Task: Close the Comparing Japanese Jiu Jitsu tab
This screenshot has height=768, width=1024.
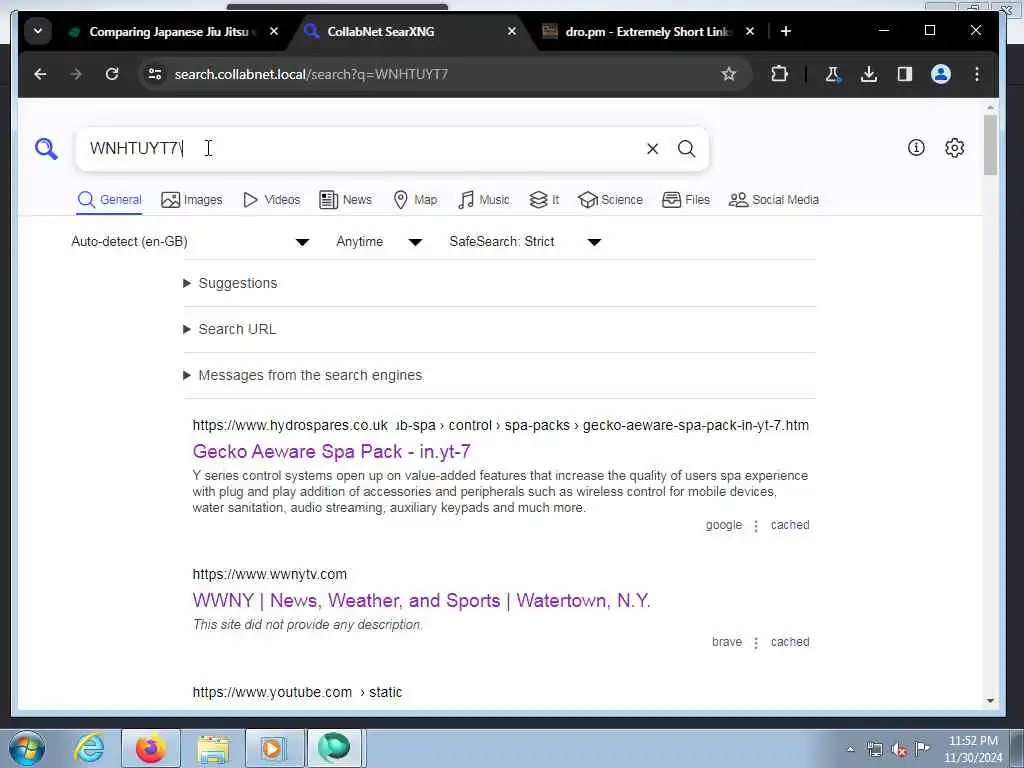Action: coord(274,31)
